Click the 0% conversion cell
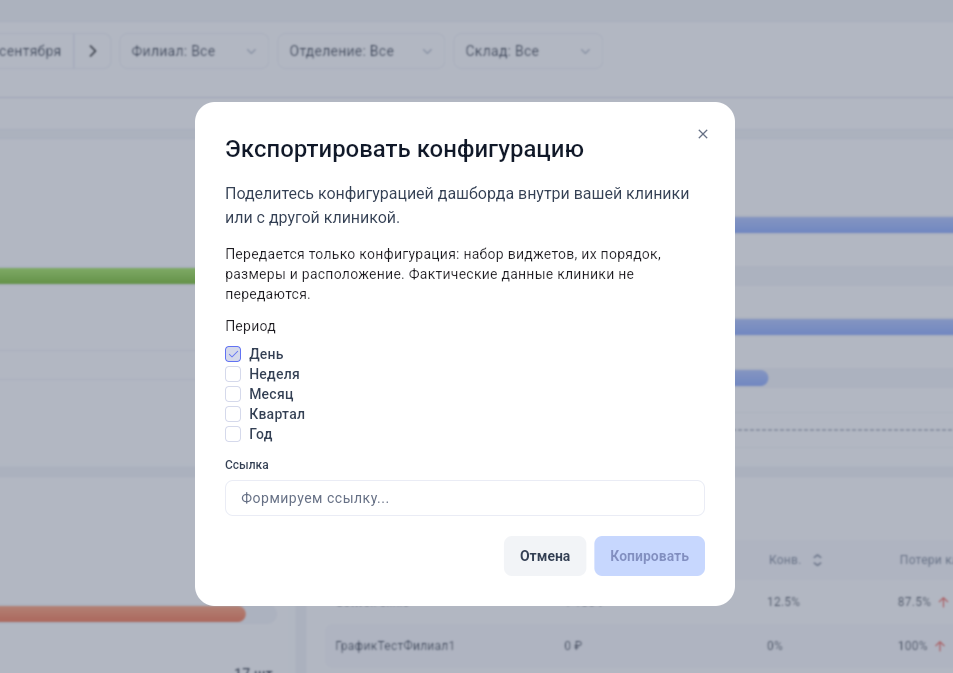 [774, 646]
